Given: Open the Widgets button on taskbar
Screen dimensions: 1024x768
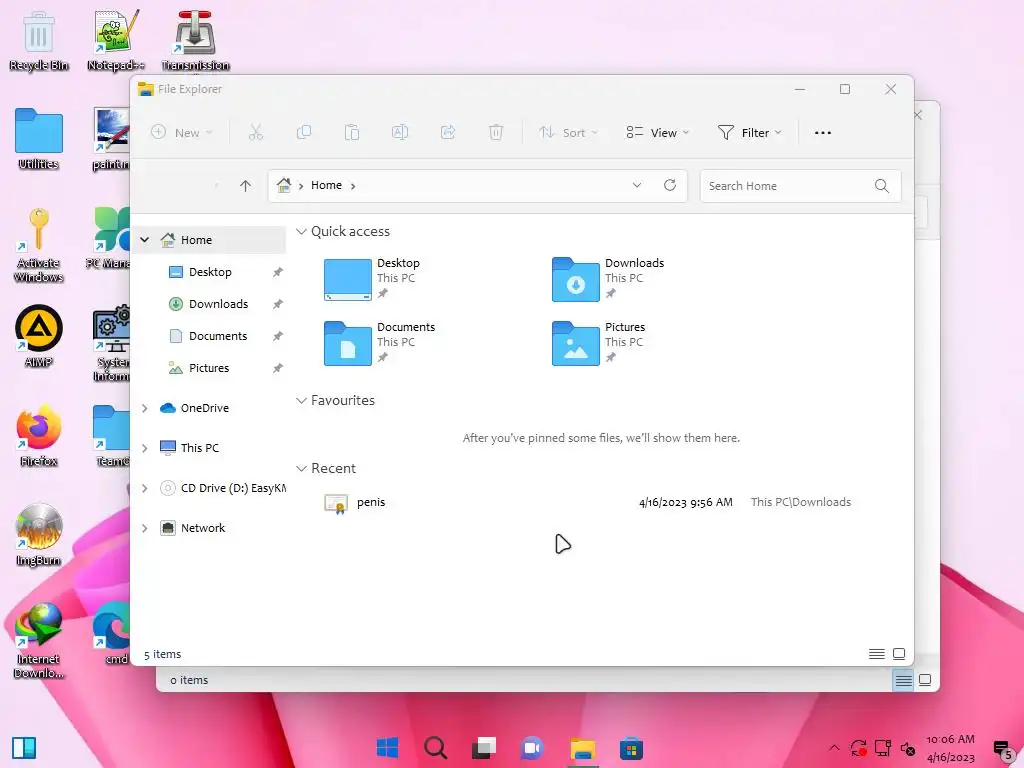Looking at the screenshot, I should pos(24,748).
